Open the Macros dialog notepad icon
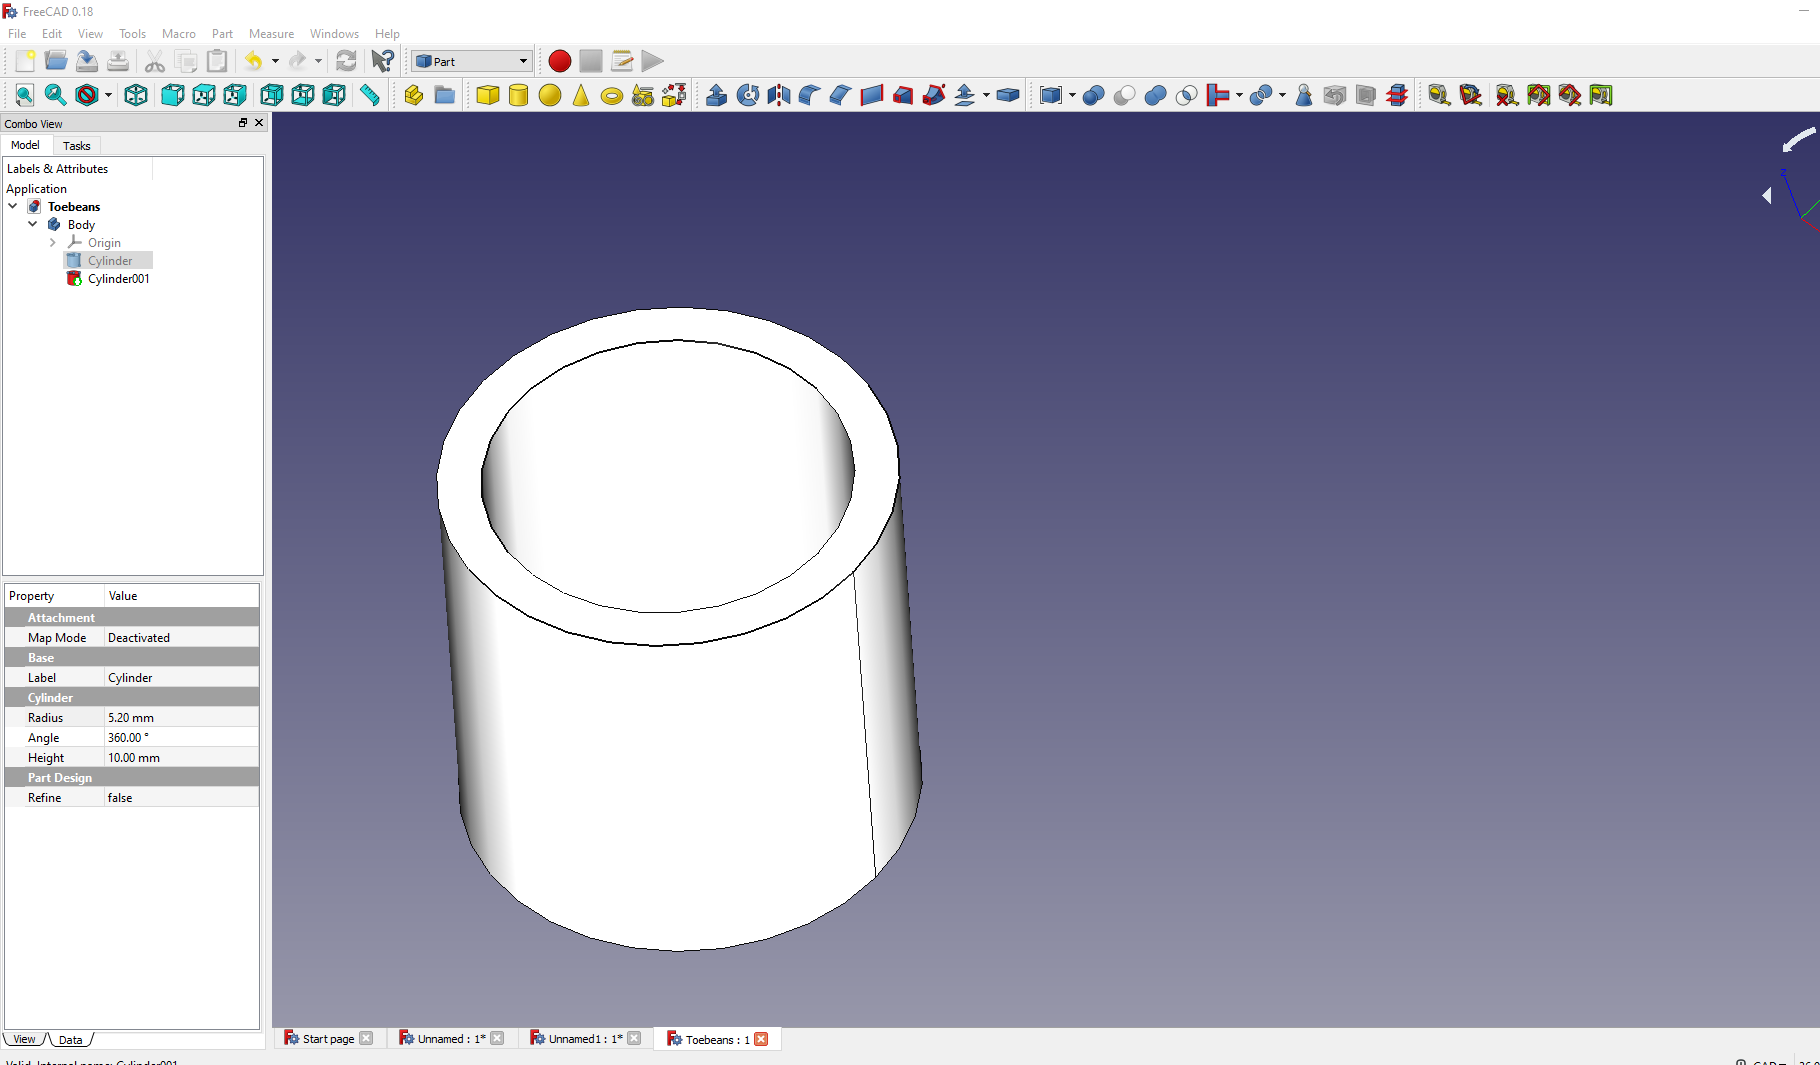 (x=622, y=61)
